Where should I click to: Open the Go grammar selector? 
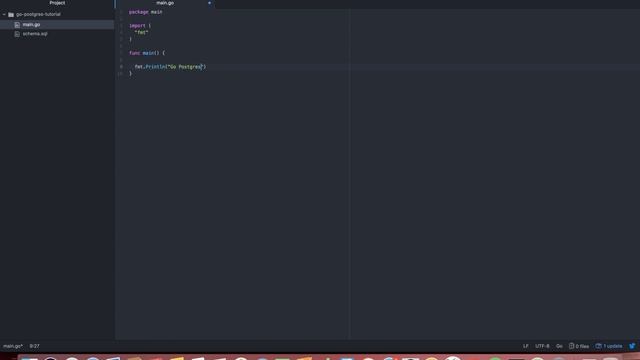[559, 346]
